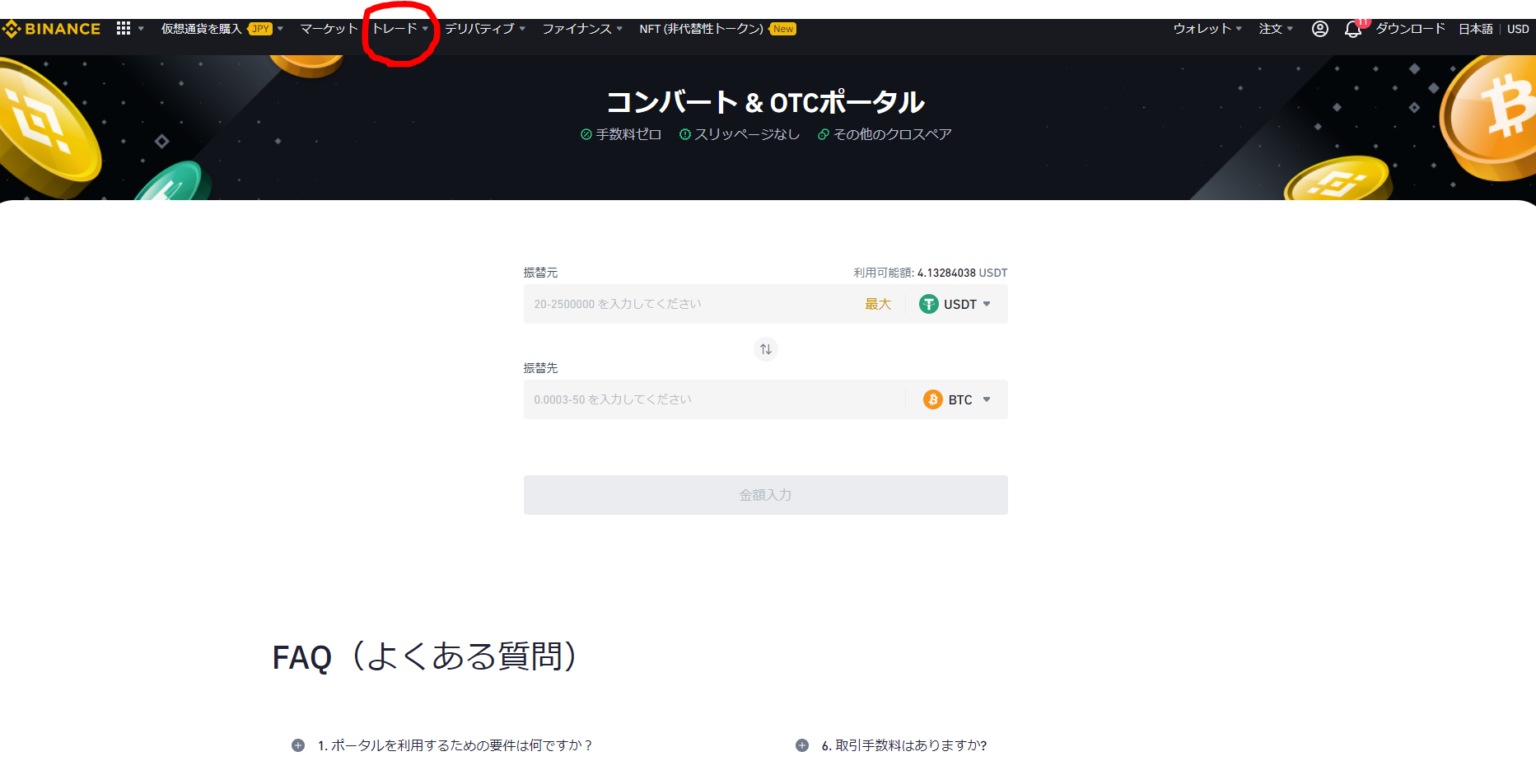Click the orange BTC coin icon

(x=933, y=400)
